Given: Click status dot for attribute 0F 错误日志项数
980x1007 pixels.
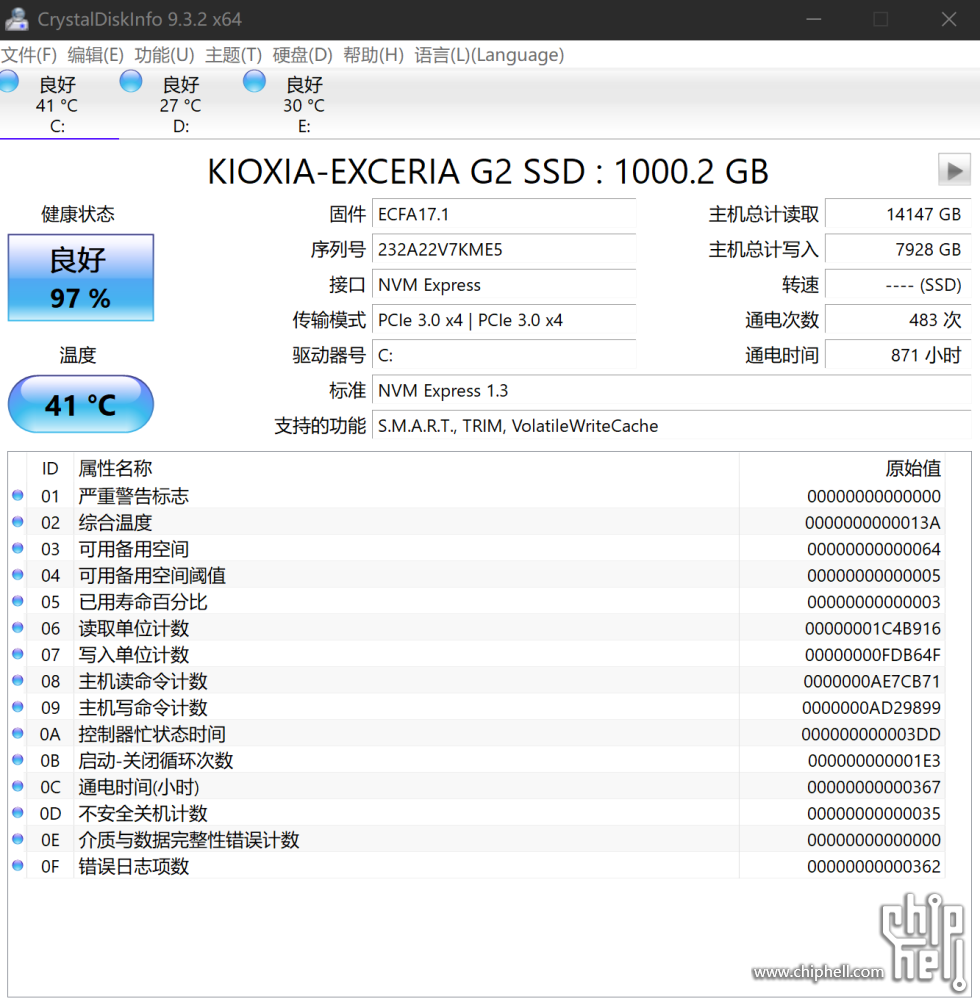Looking at the screenshot, I should 18,865.
